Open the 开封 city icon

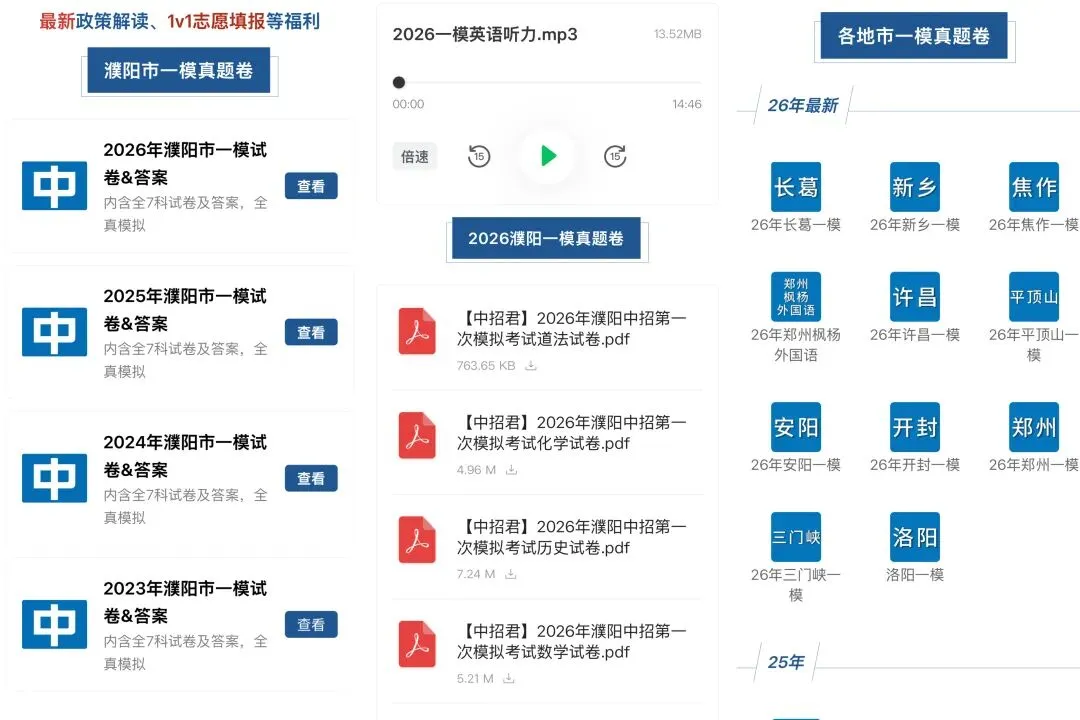click(x=915, y=427)
